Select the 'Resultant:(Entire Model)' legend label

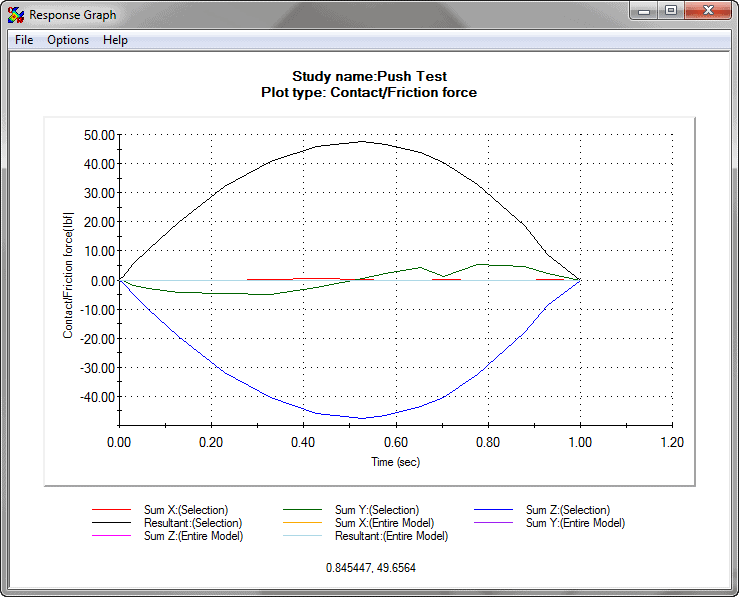[x=392, y=536]
